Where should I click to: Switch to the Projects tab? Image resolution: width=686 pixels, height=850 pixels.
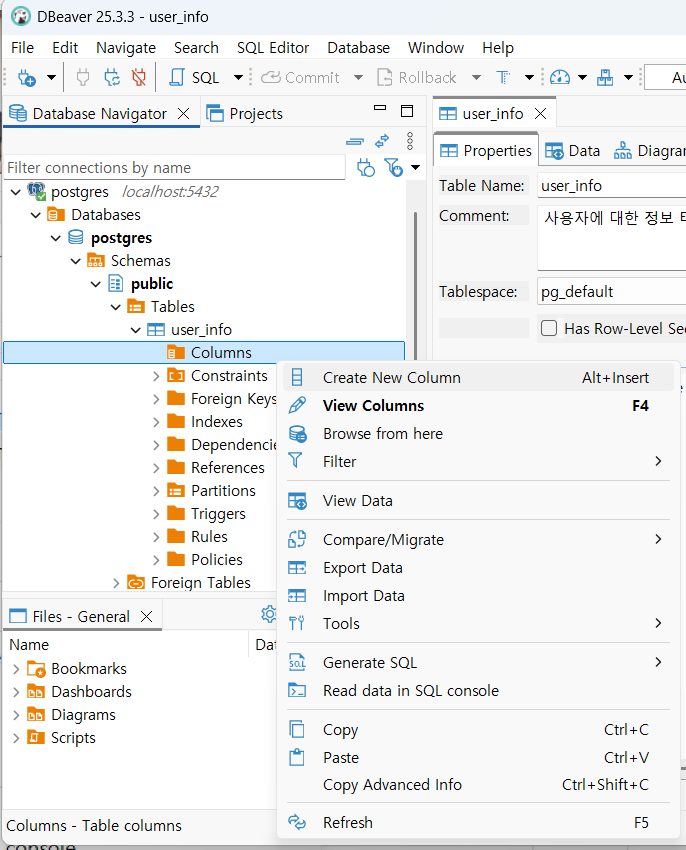pyautogui.click(x=245, y=113)
